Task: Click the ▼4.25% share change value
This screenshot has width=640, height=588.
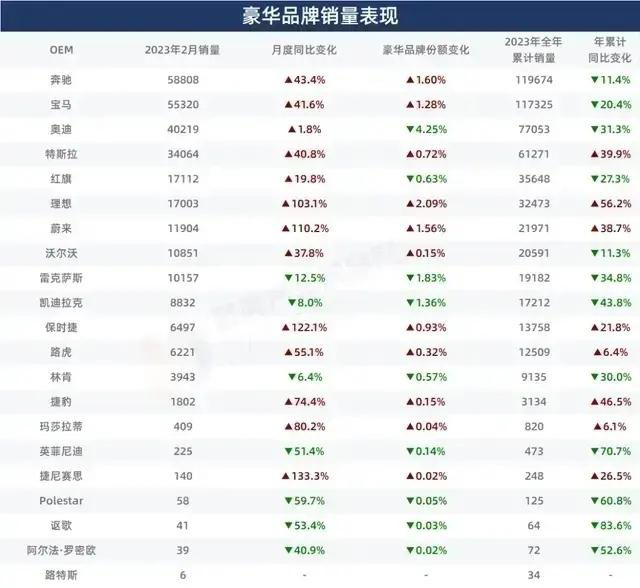Action: coord(427,130)
